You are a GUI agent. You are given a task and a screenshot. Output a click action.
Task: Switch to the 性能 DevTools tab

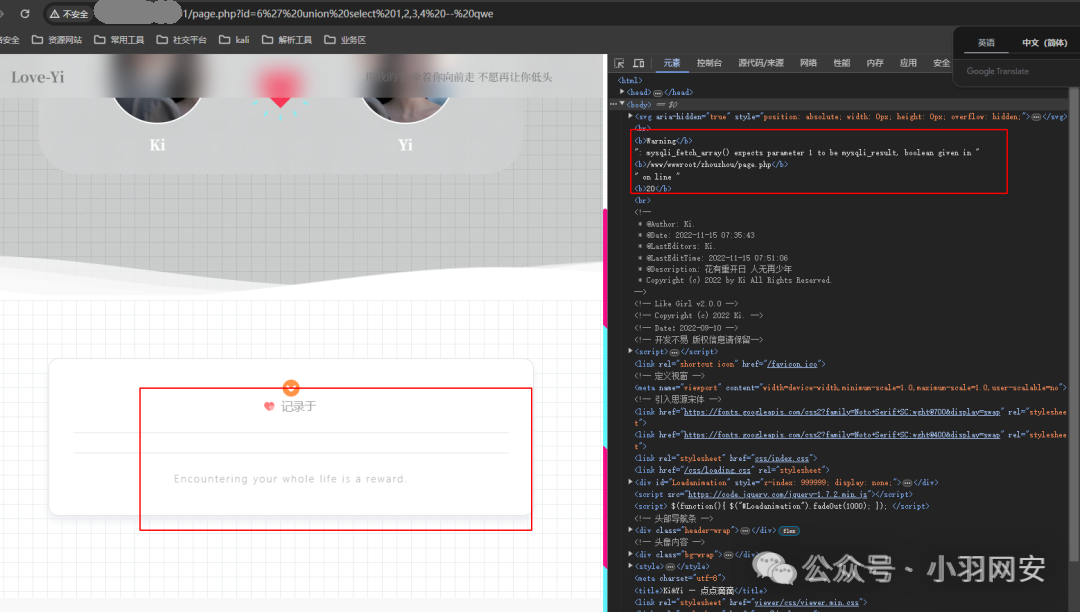click(x=842, y=63)
